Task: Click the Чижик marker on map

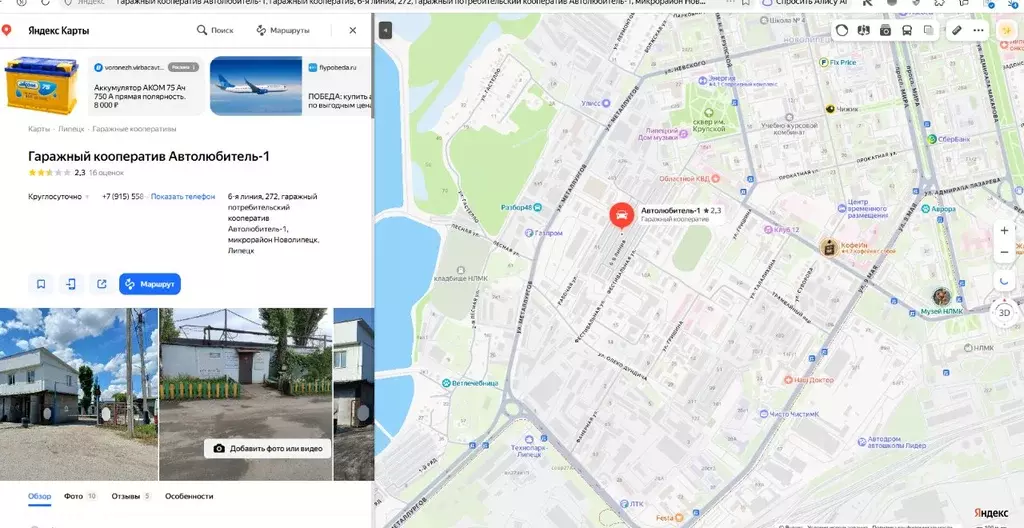Action: [830, 109]
